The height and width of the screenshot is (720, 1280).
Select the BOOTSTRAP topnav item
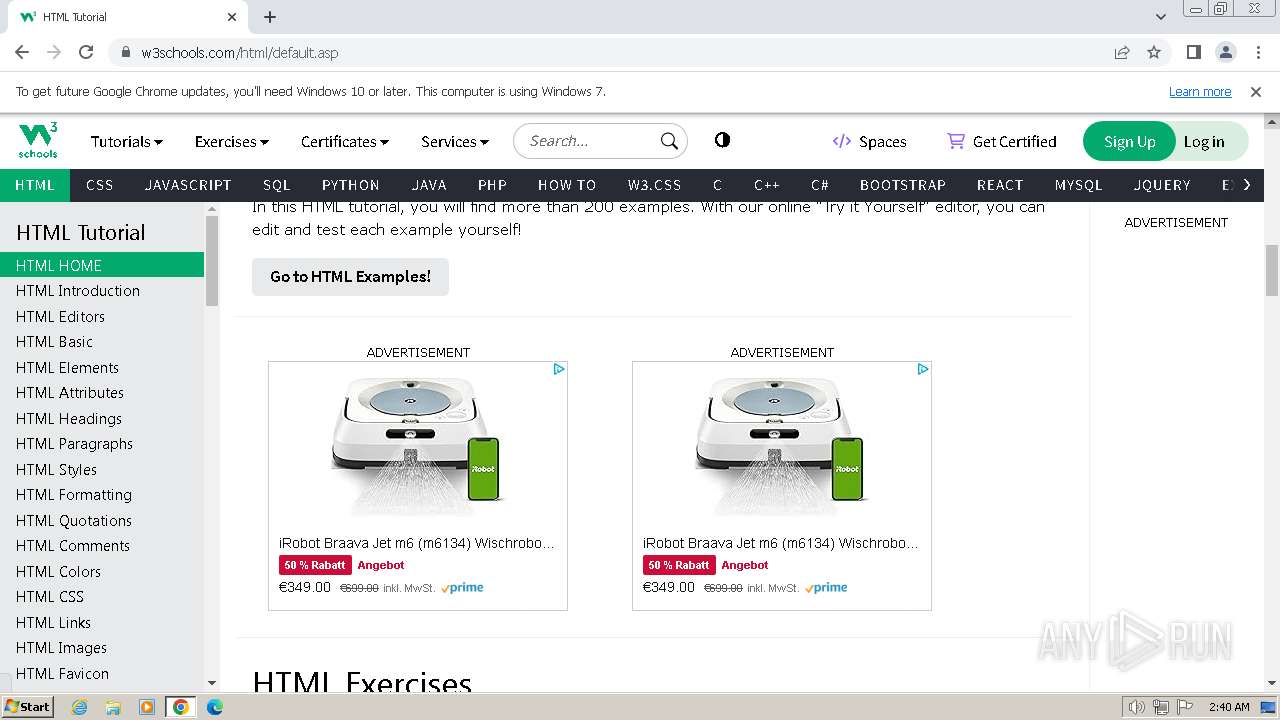click(x=903, y=185)
